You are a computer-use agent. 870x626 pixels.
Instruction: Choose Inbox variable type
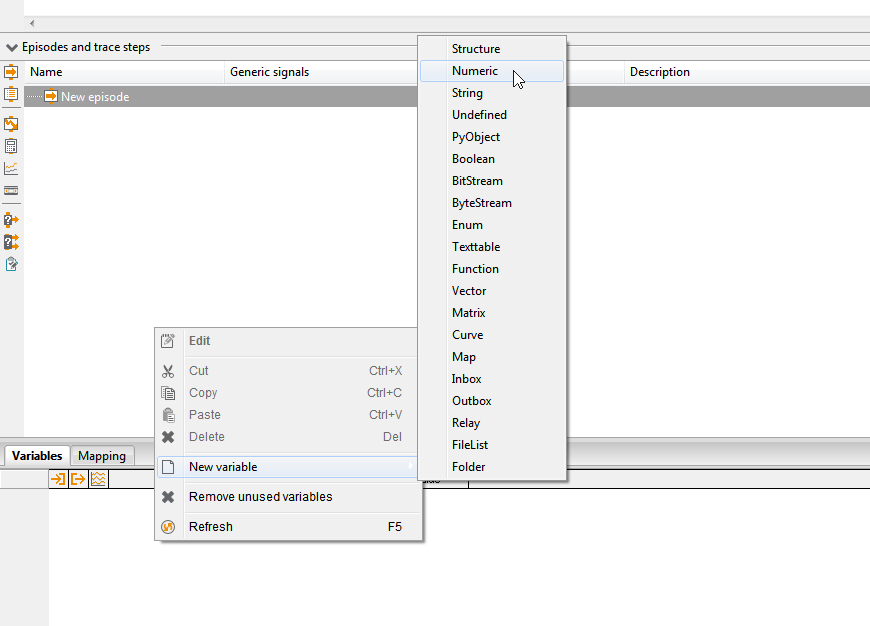[492, 379]
